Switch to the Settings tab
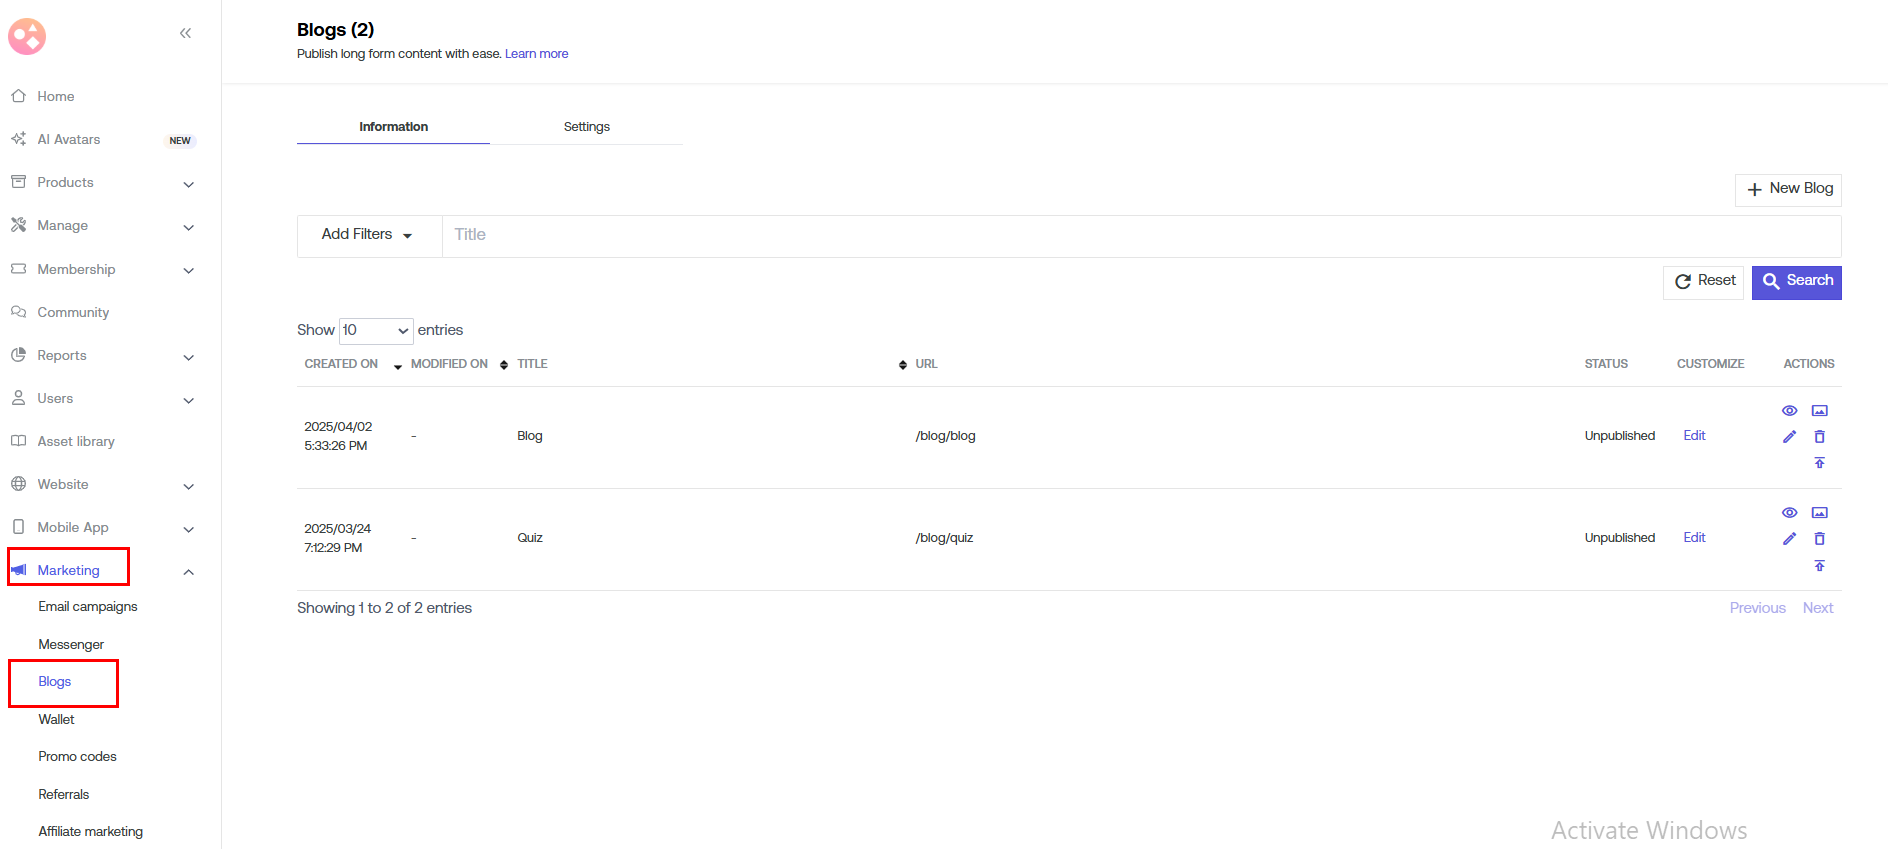Viewport: 1888px width, 849px height. [586, 127]
